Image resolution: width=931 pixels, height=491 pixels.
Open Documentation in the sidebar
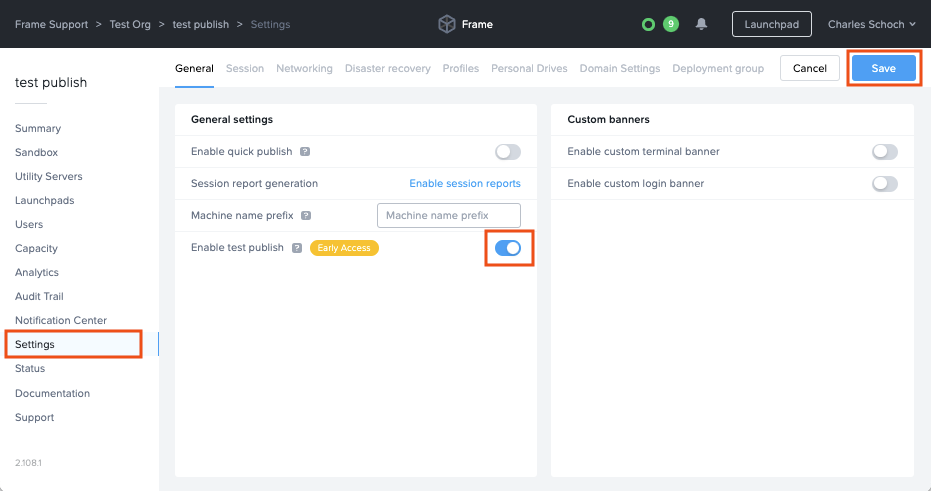pos(52,393)
